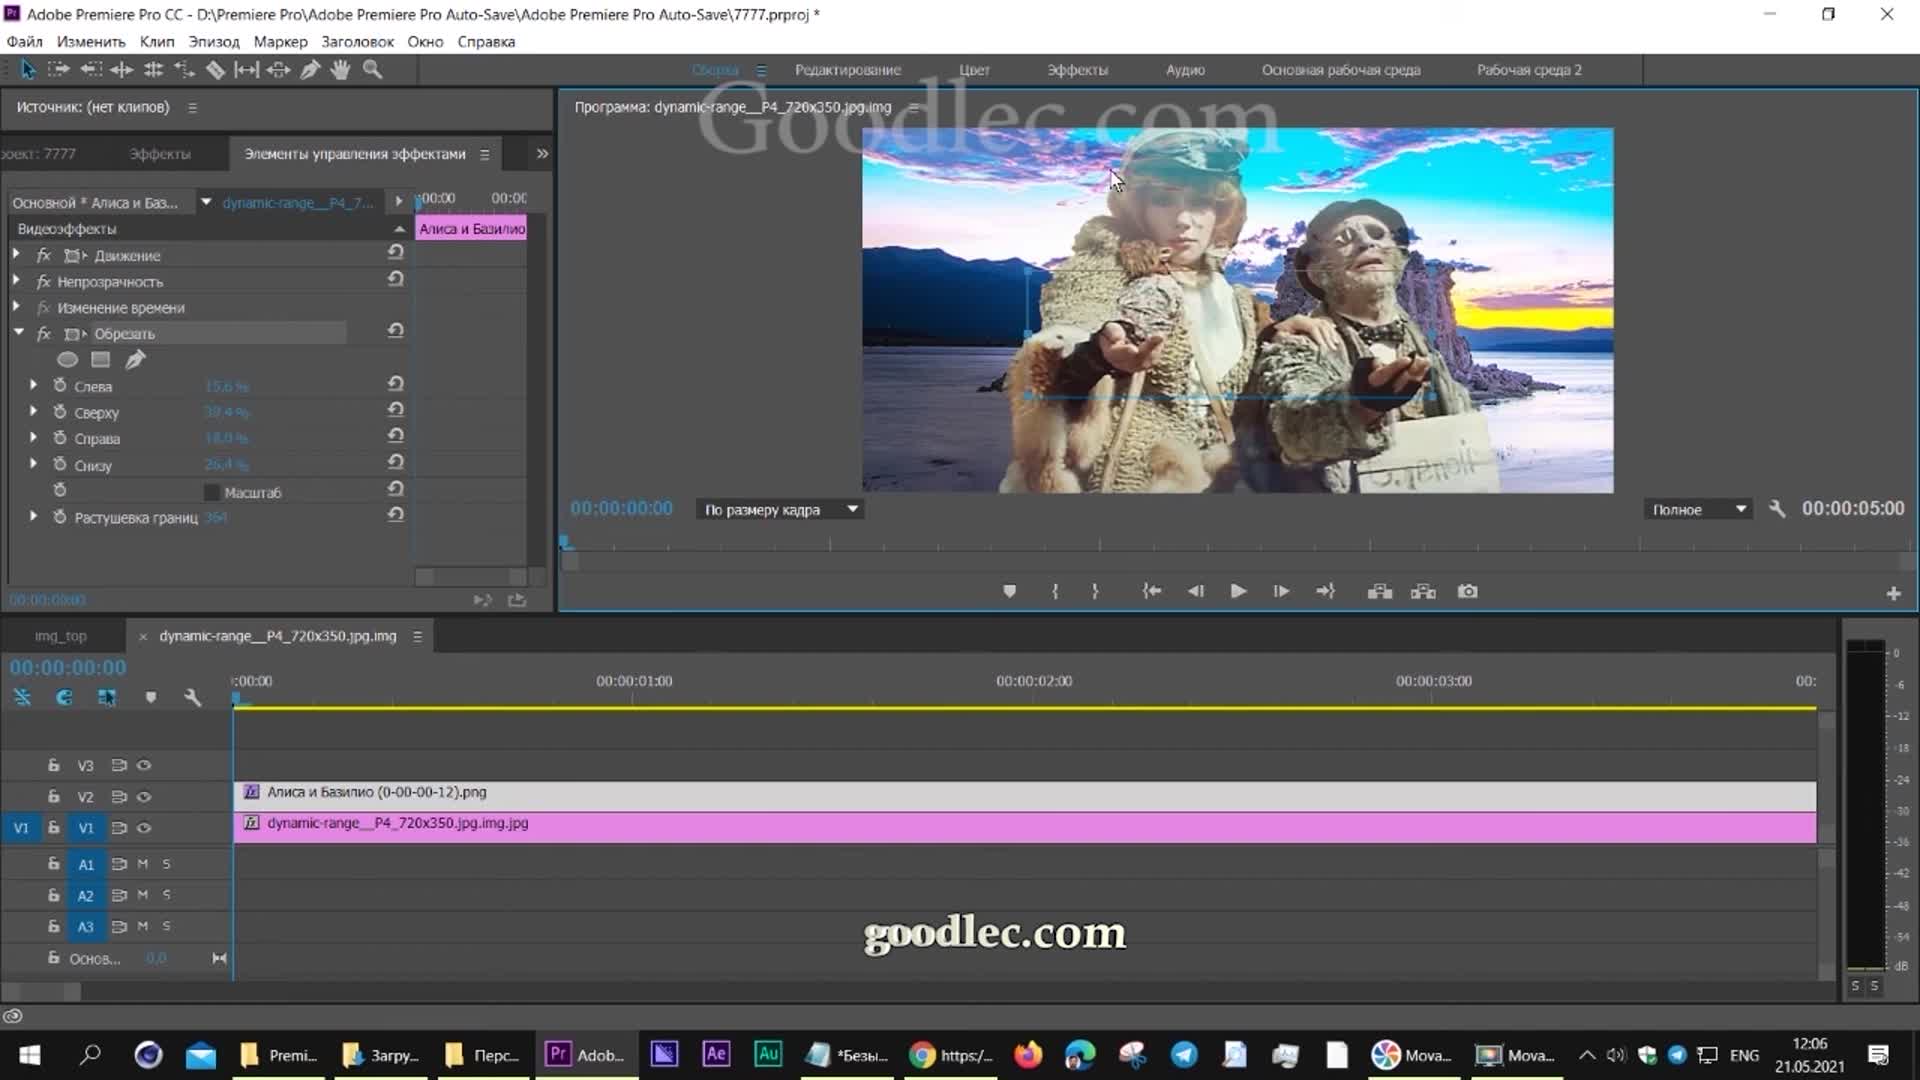Select the Zoom magnifier tool
1920x1080 pixels.
[372, 70]
